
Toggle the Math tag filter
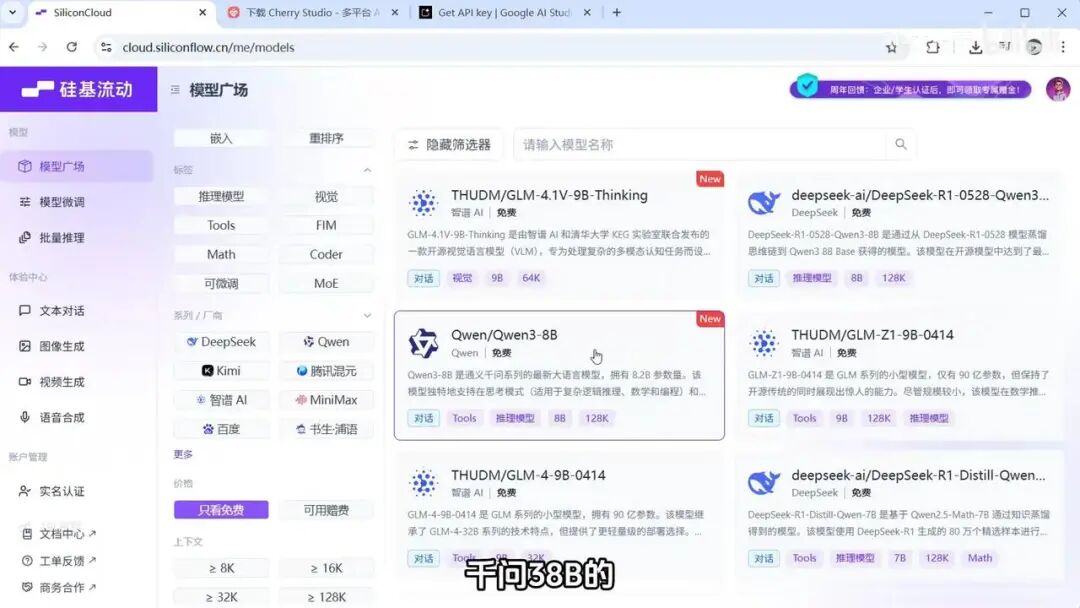[221, 254]
